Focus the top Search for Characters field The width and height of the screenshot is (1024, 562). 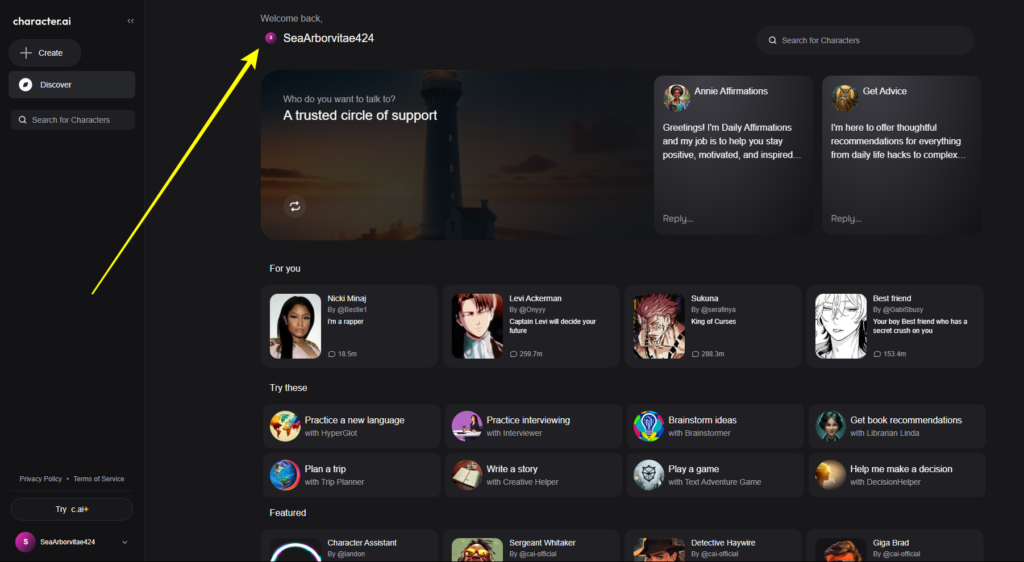click(865, 40)
